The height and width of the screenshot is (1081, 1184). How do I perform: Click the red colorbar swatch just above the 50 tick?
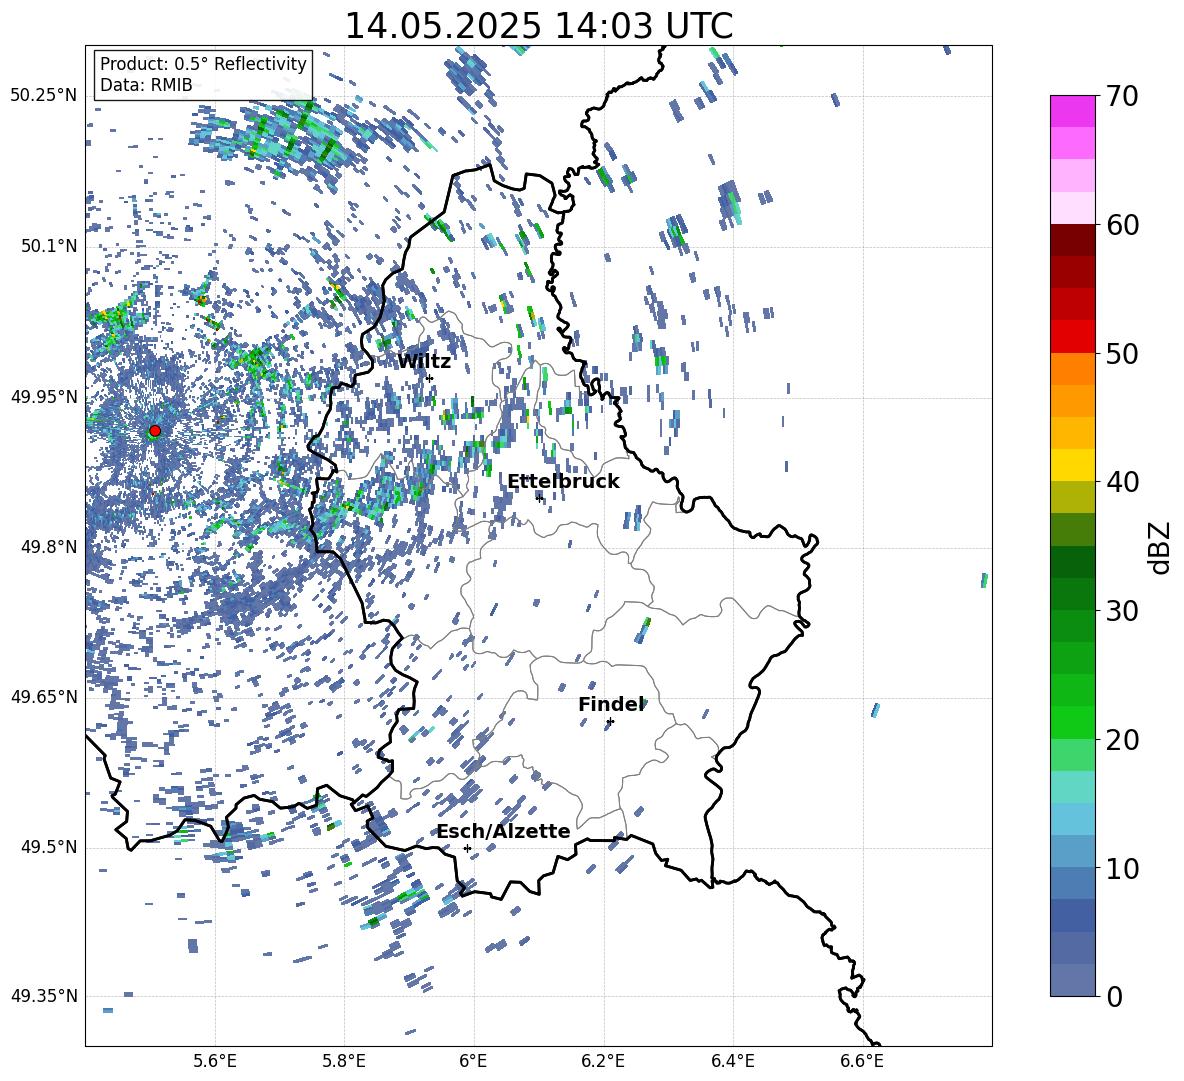click(x=1073, y=337)
